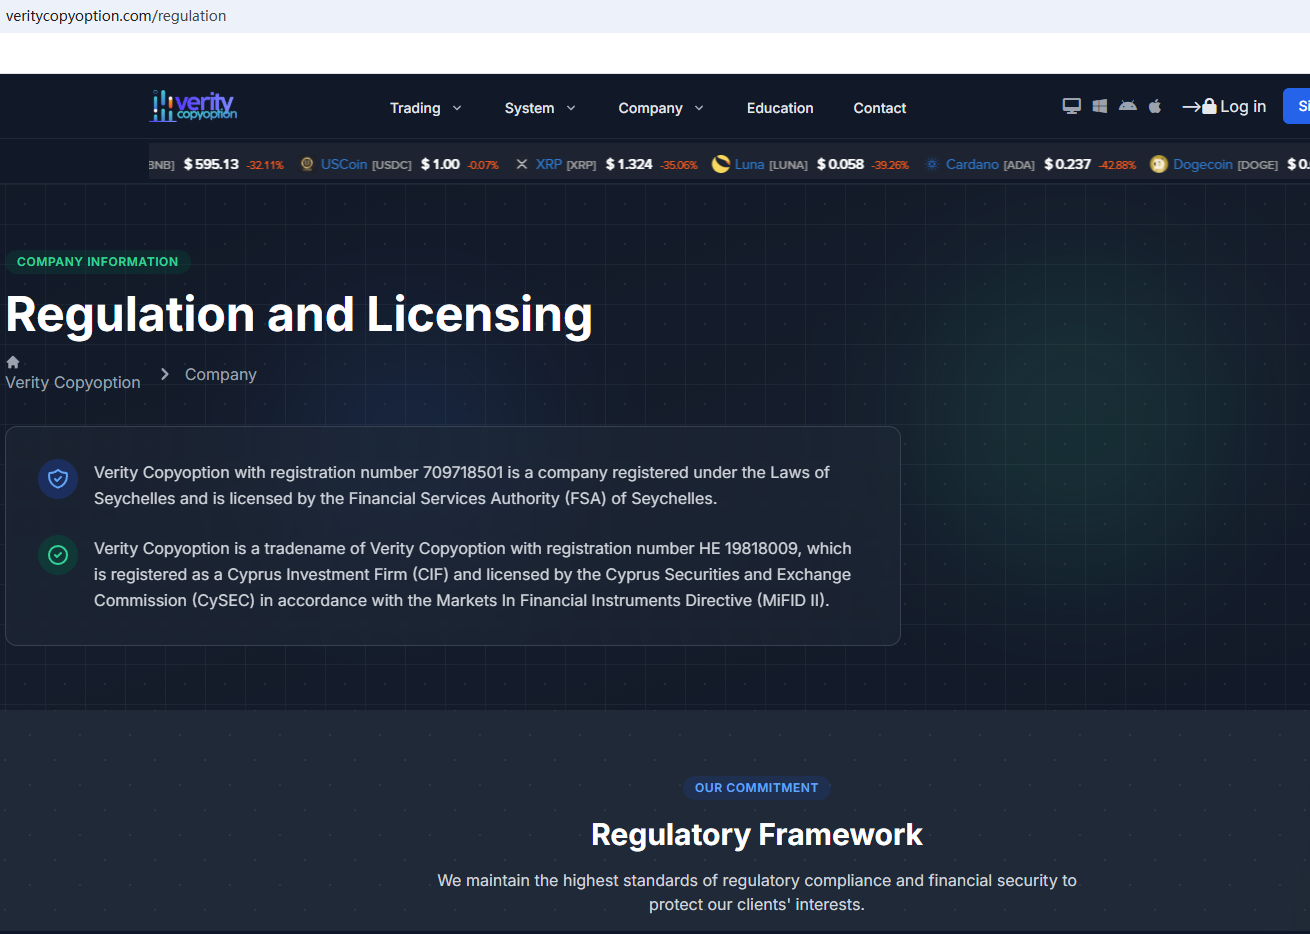Open the Contact page

(x=879, y=108)
